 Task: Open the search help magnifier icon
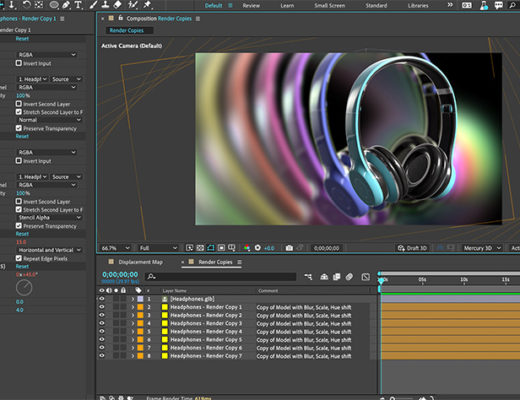[x=512, y=5]
